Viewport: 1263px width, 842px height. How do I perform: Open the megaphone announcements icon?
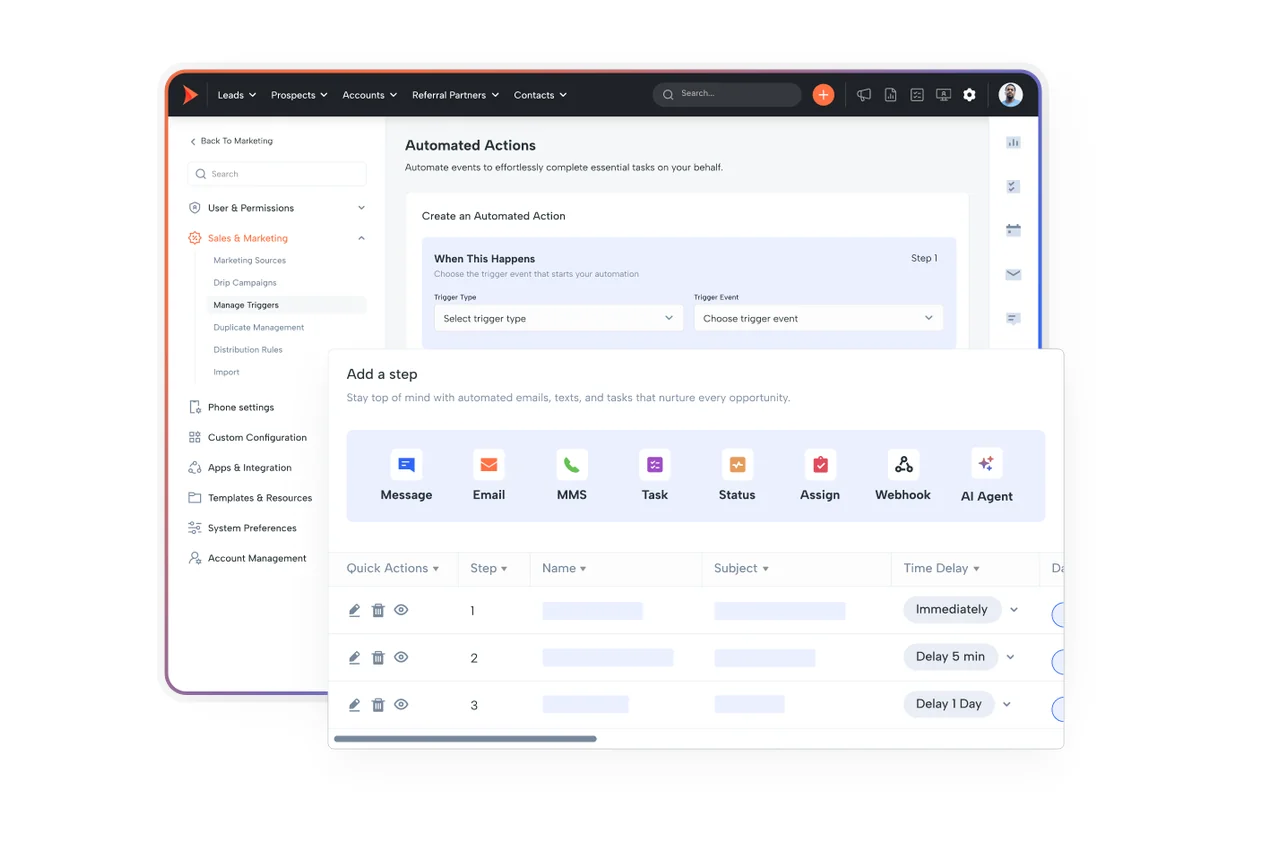point(864,95)
